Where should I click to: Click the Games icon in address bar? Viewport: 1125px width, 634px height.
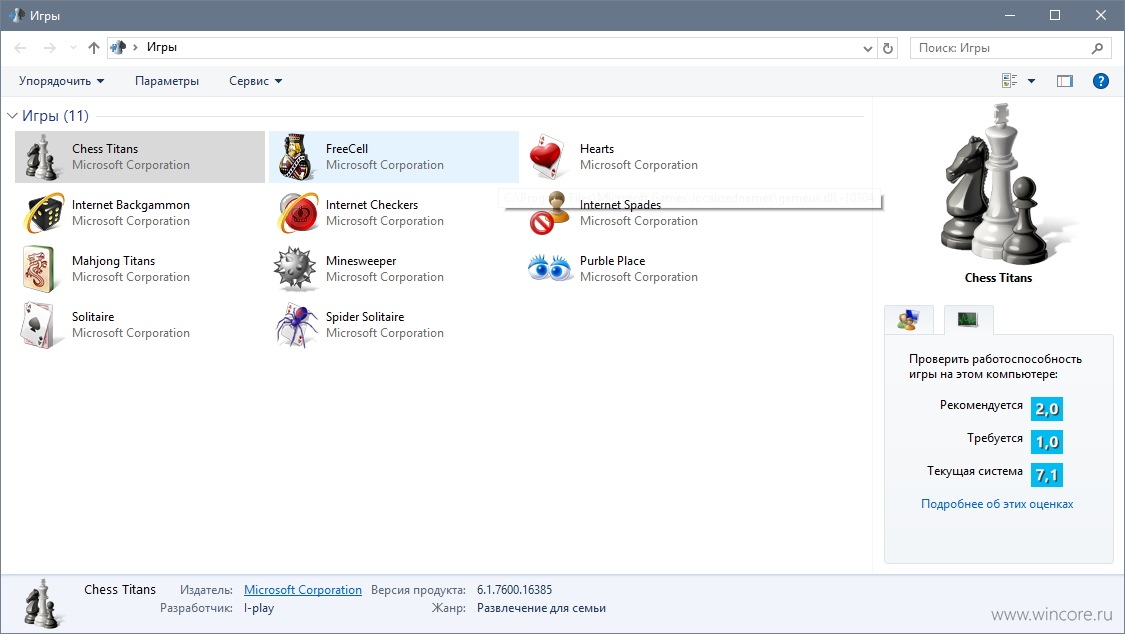118,47
